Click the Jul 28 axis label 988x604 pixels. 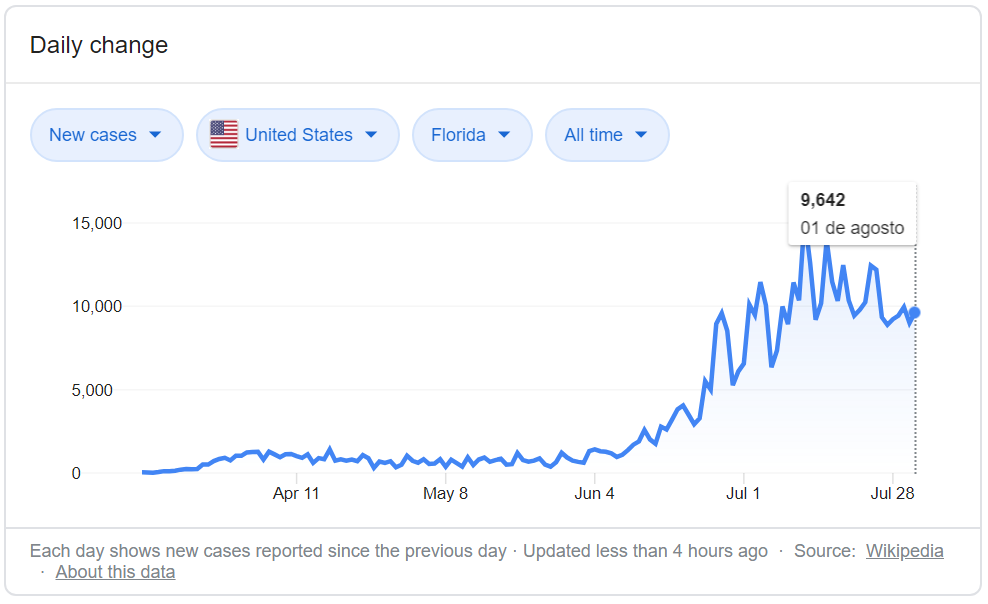[893, 493]
